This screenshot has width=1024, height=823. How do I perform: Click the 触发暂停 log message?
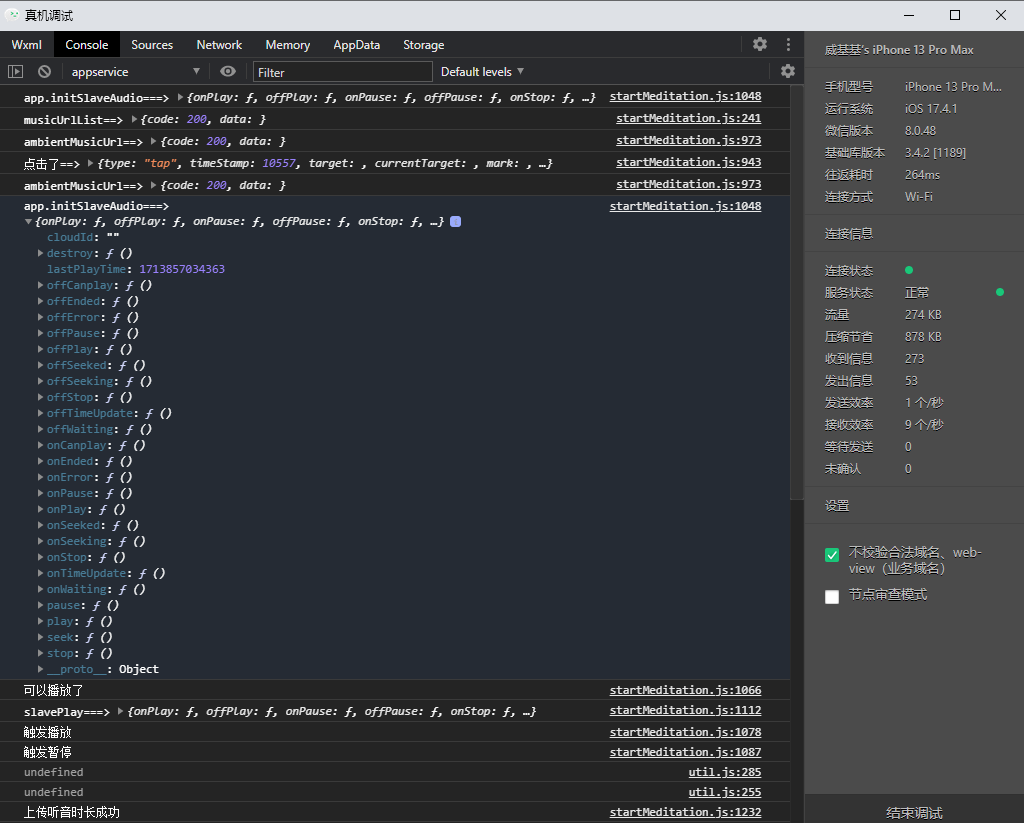pyautogui.click(x=48, y=752)
